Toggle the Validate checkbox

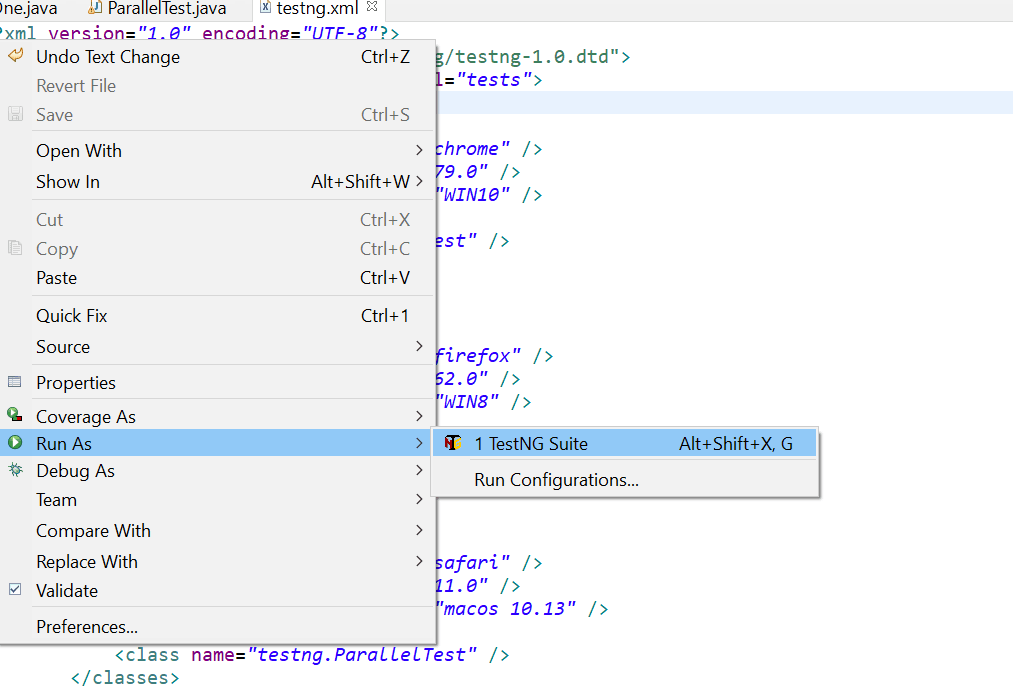15,590
